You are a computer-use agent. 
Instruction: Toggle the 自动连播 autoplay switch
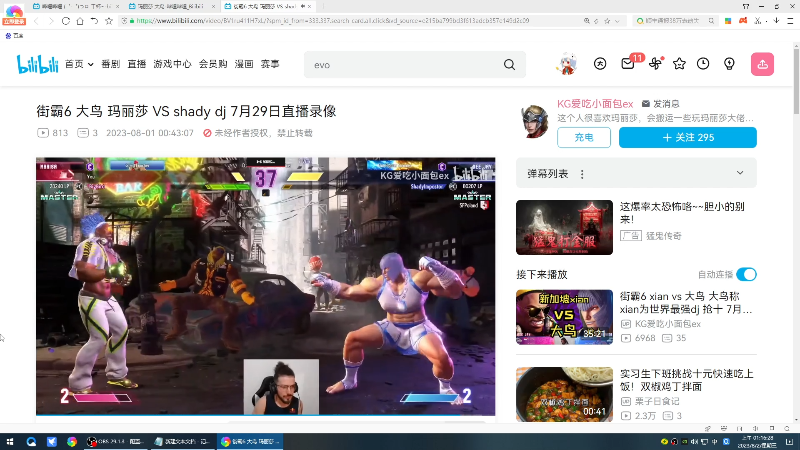[x=746, y=274]
